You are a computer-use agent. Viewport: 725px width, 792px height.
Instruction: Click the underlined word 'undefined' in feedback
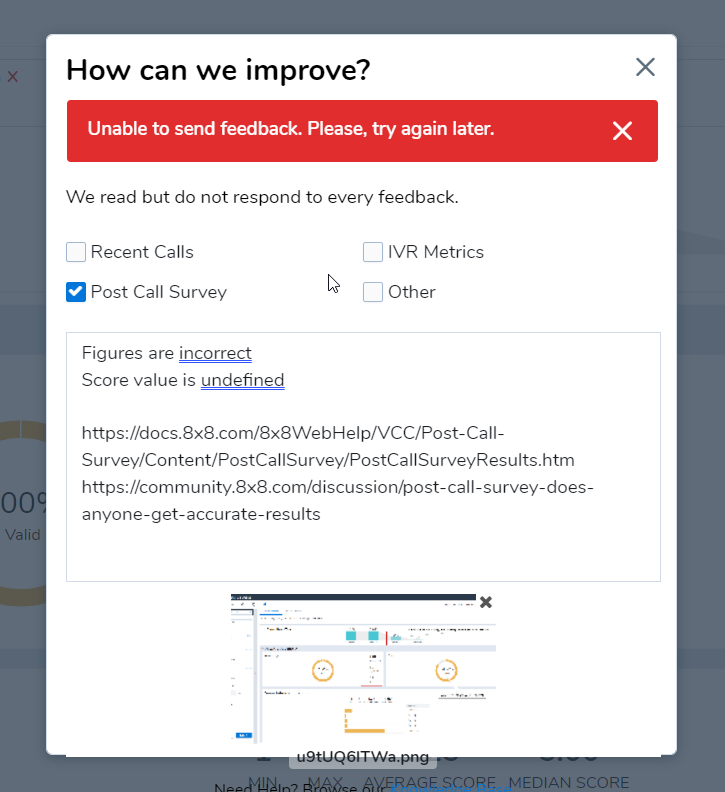(x=243, y=380)
